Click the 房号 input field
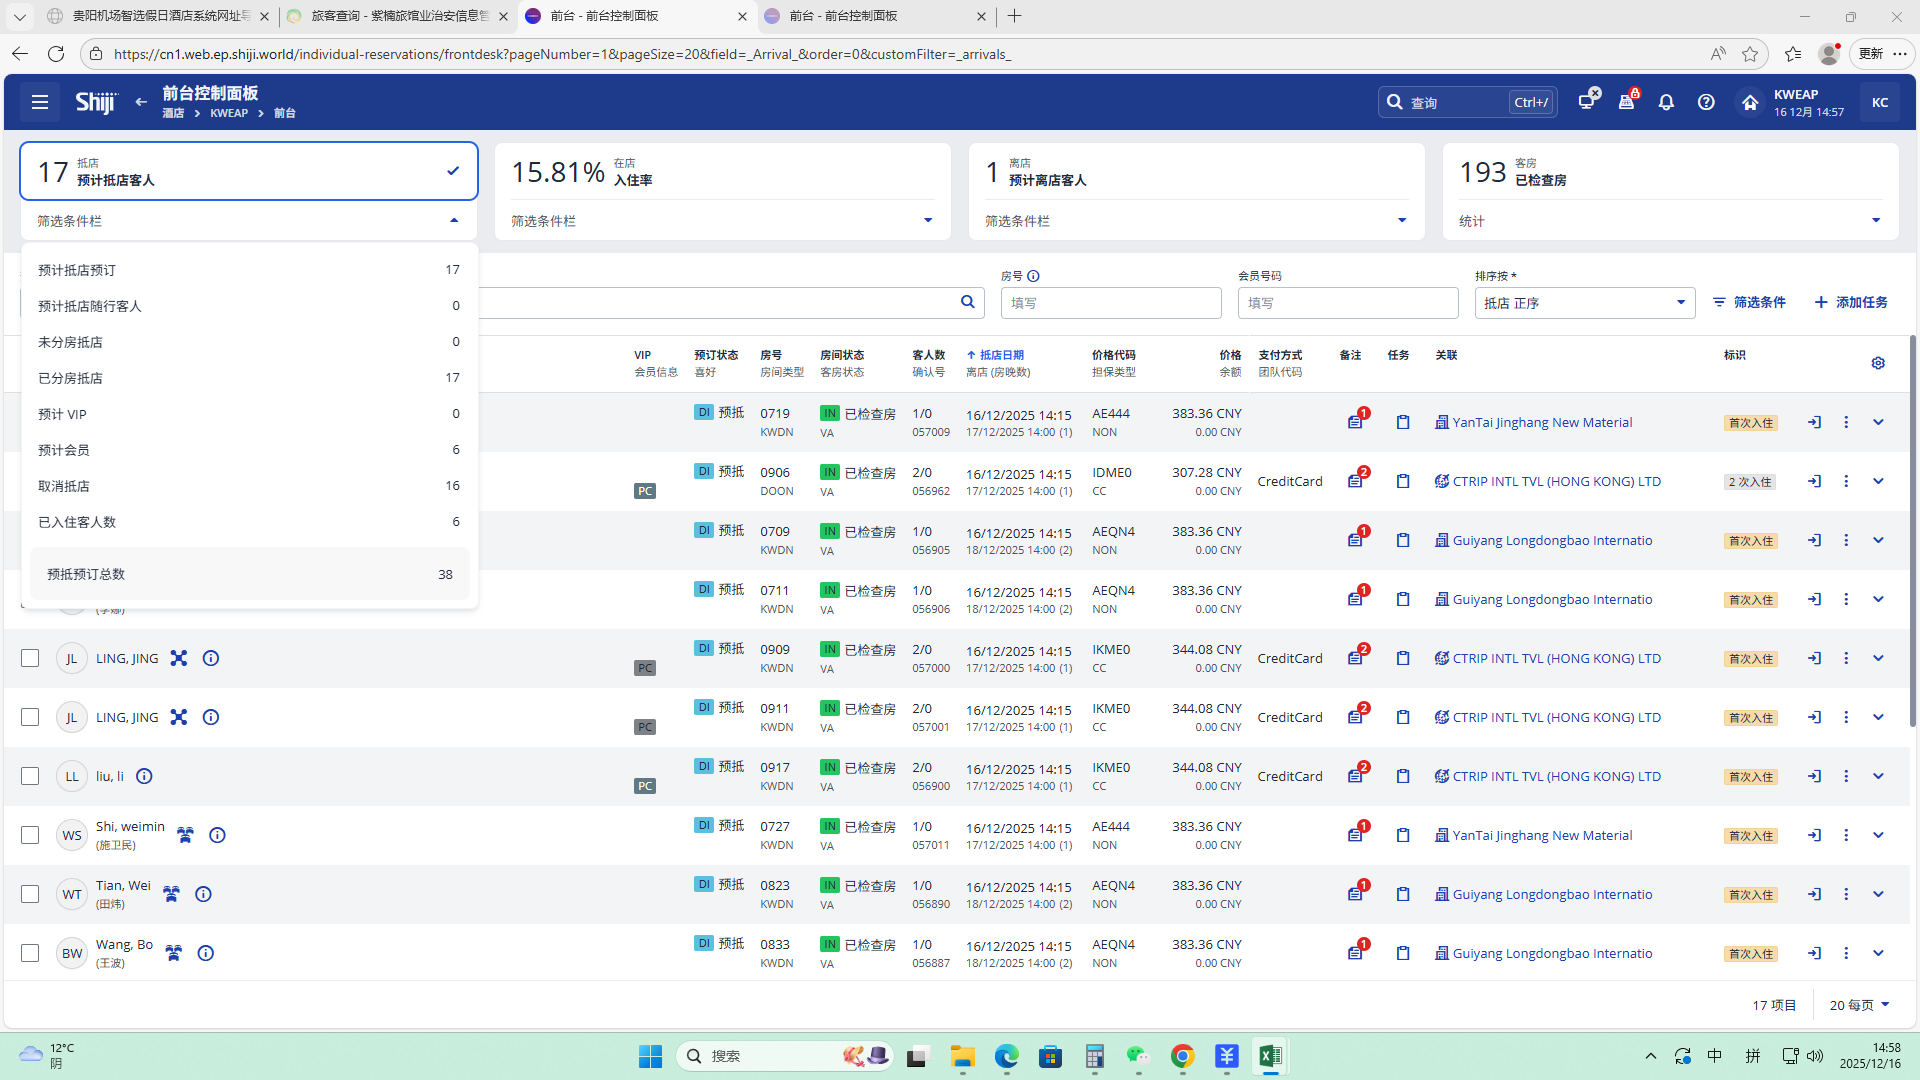 point(1110,303)
